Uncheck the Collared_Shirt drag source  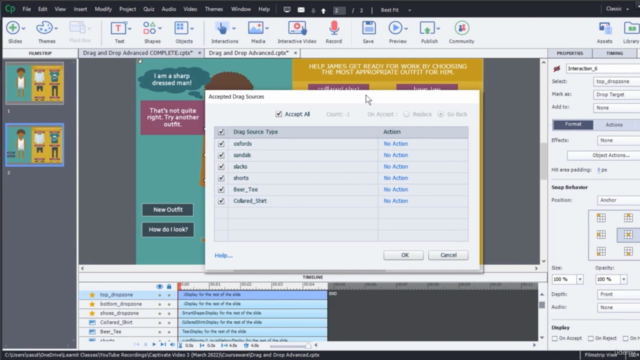pos(221,201)
